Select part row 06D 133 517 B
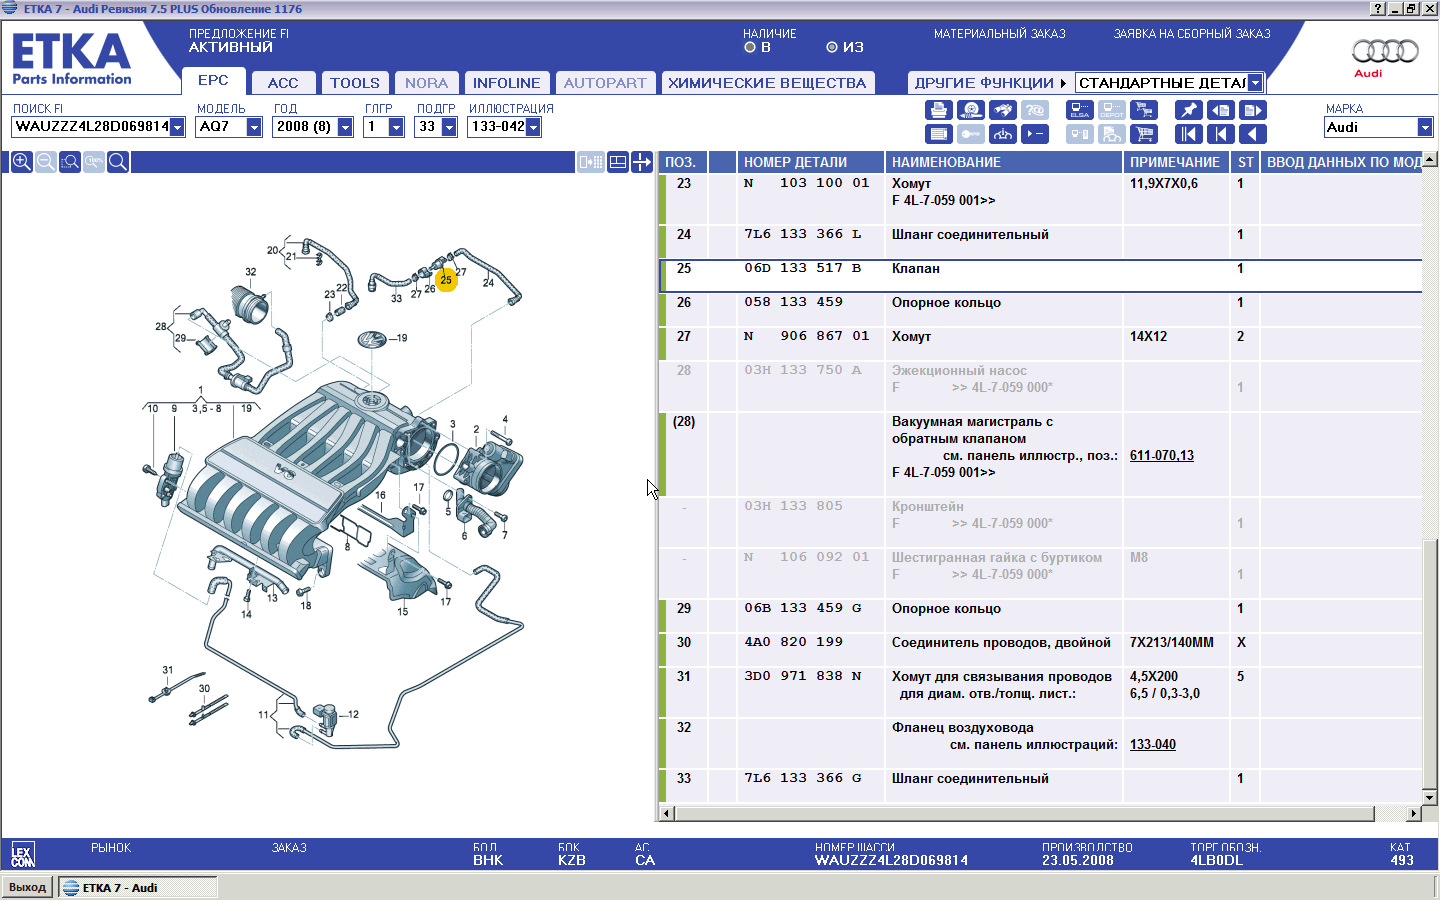This screenshot has width=1440, height=900. point(1040,275)
